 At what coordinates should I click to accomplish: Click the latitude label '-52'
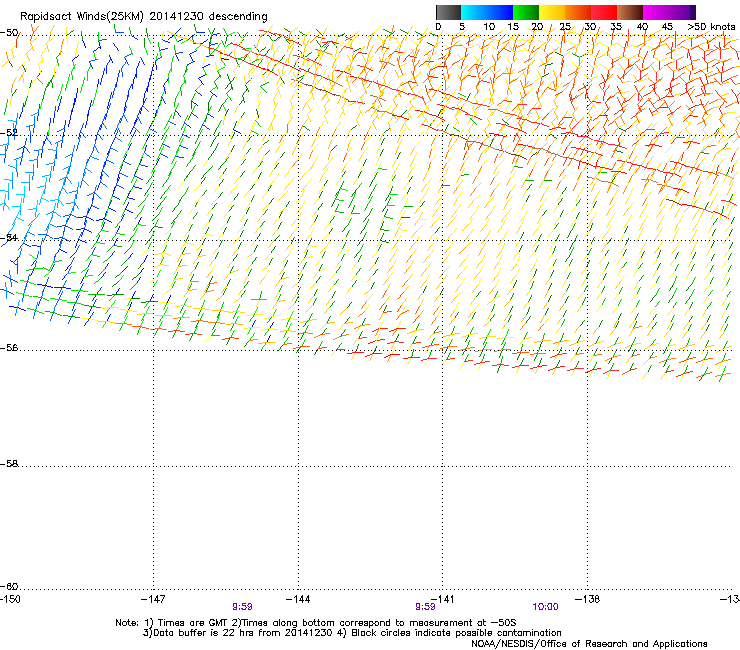pyautogui.click(x=9, y=133)
